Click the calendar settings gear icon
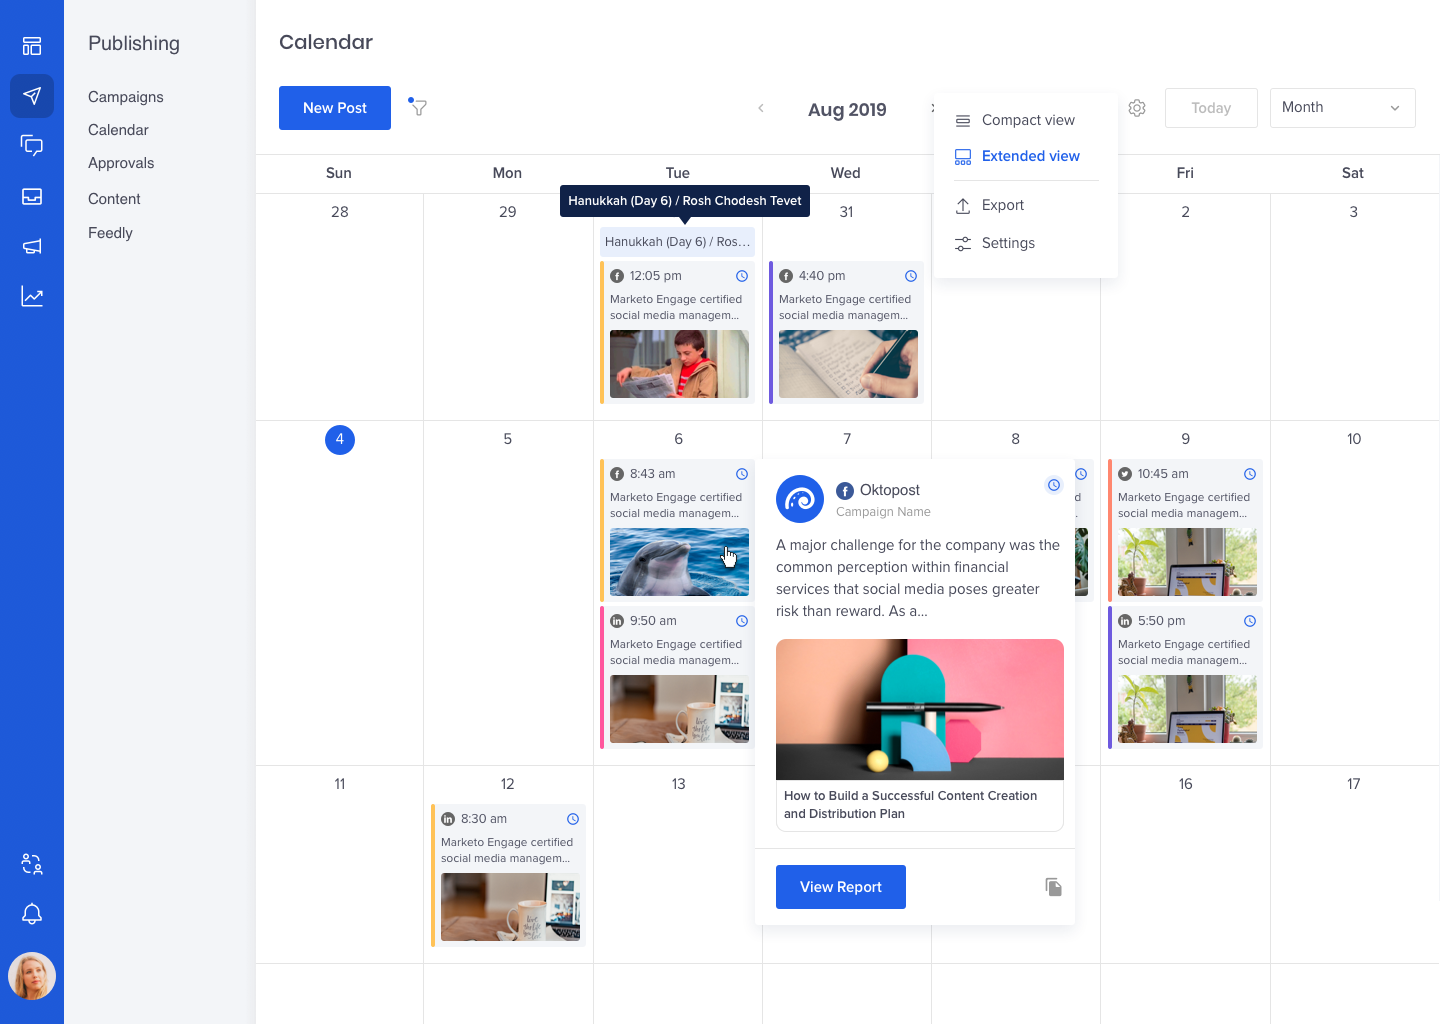Screen dimensions: 1440x1024 tap(1137, 108)
